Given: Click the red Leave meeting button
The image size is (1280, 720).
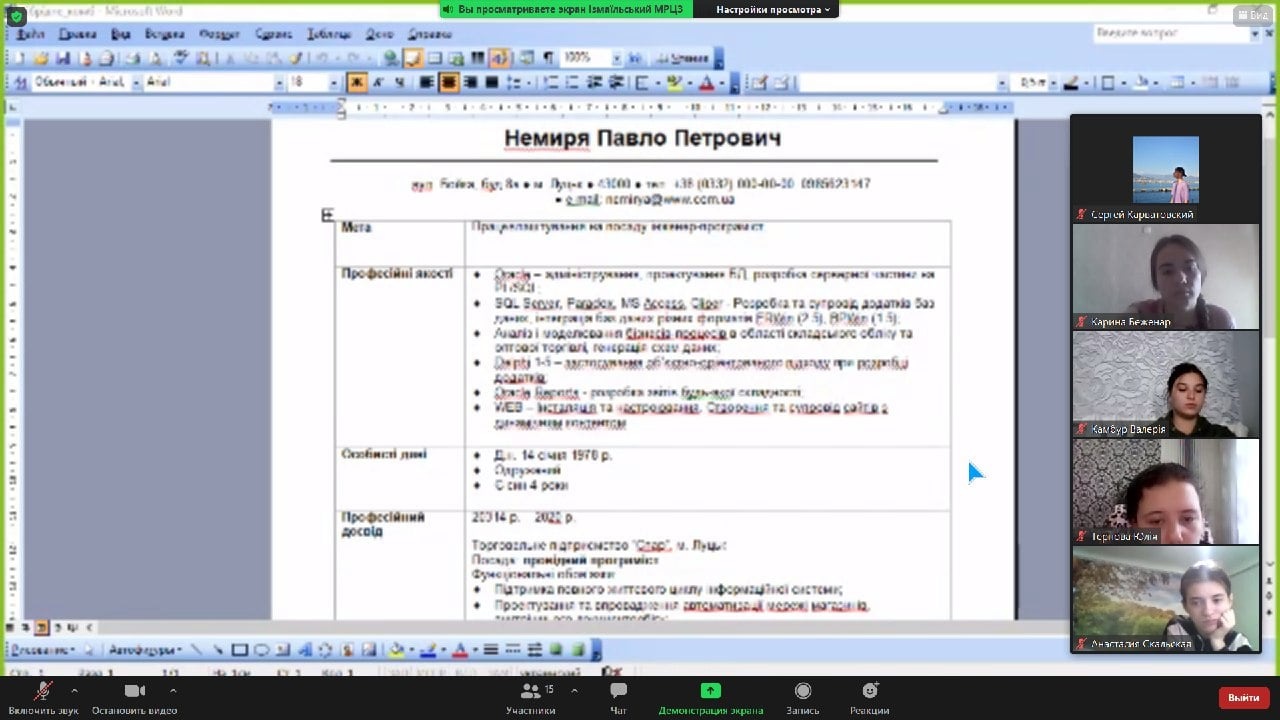Looking at the screenshot, I should [x=1243, y=697].
